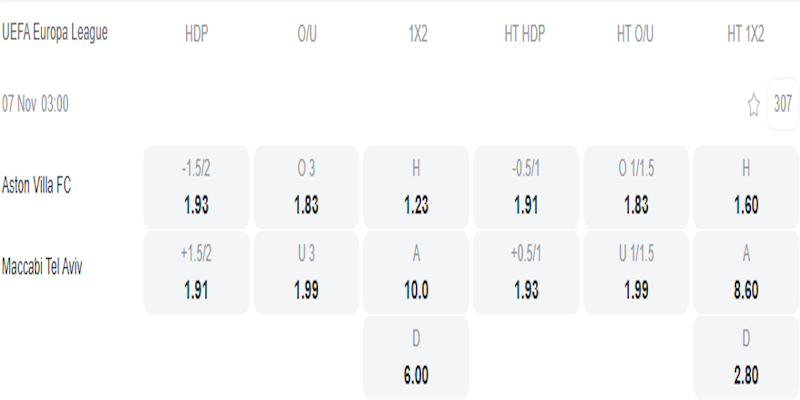Choose full-time Draw at 6.00
The width and height of the screenshot is (800, 400).
click(416, 357)
